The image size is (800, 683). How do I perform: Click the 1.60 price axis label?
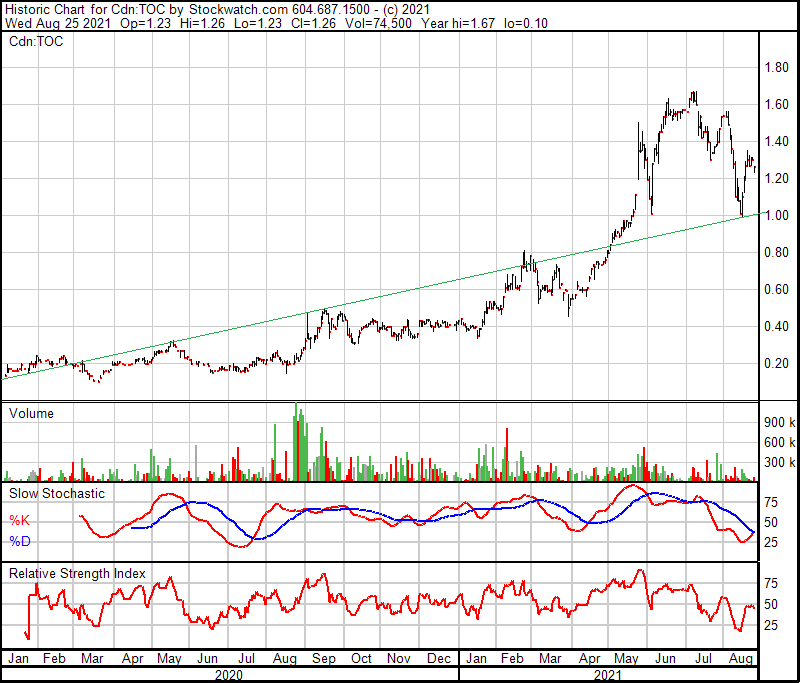point(776,105)
